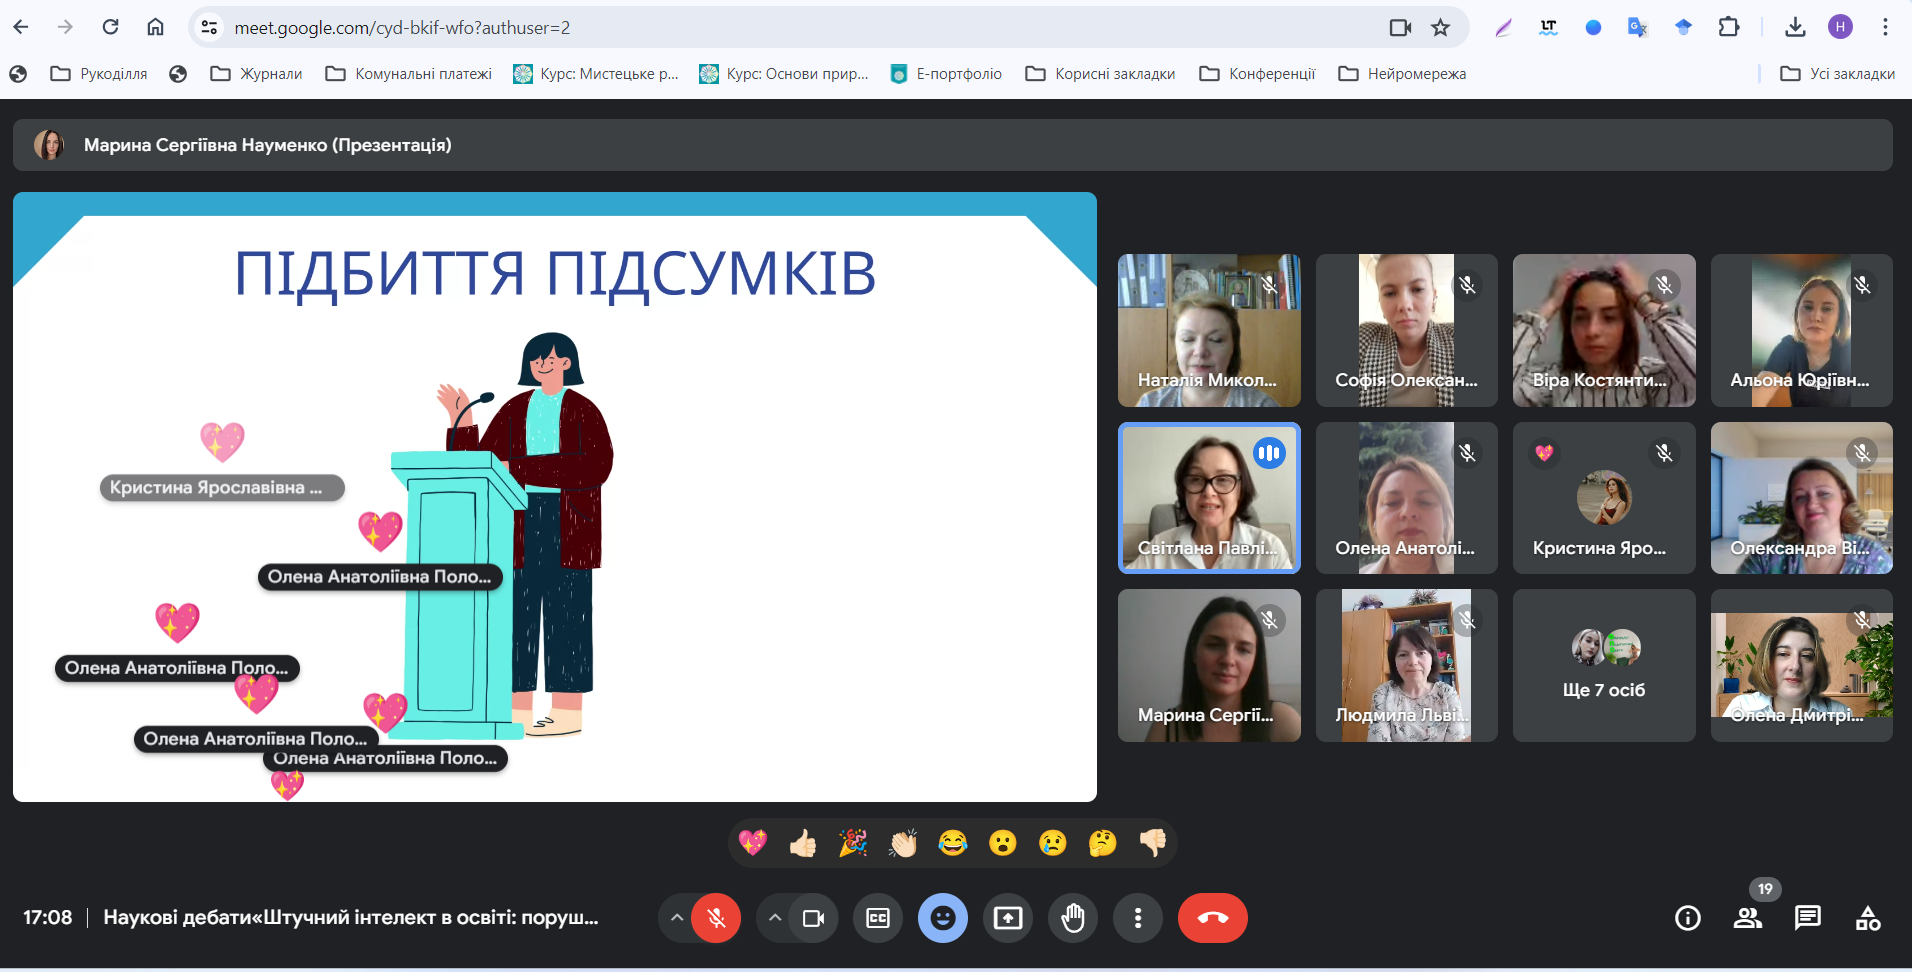Raise your hand in the meeting
This screenshot has width=1912, height=972.
pyautogui.click(x=1073, y=918)
